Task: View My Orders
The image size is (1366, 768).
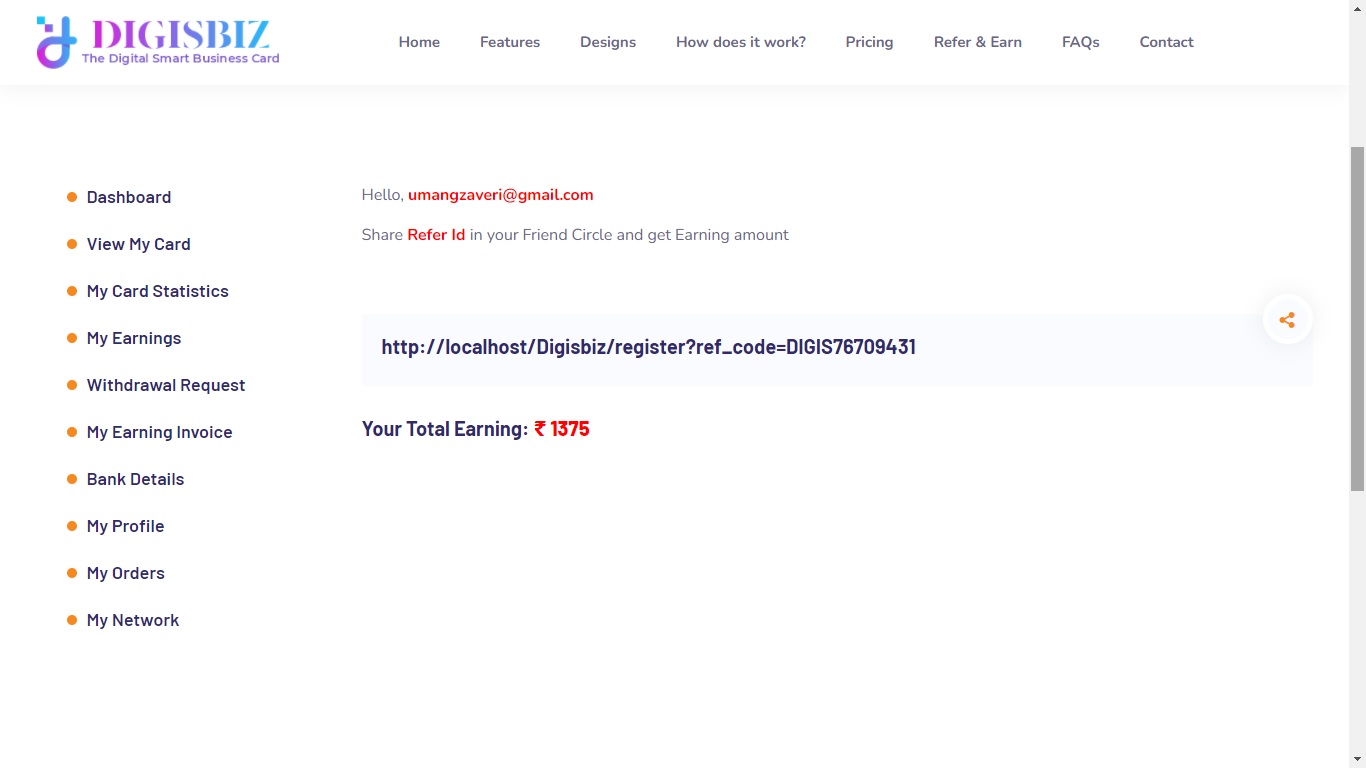Action: pyautogui.click(x=125, y=573)
